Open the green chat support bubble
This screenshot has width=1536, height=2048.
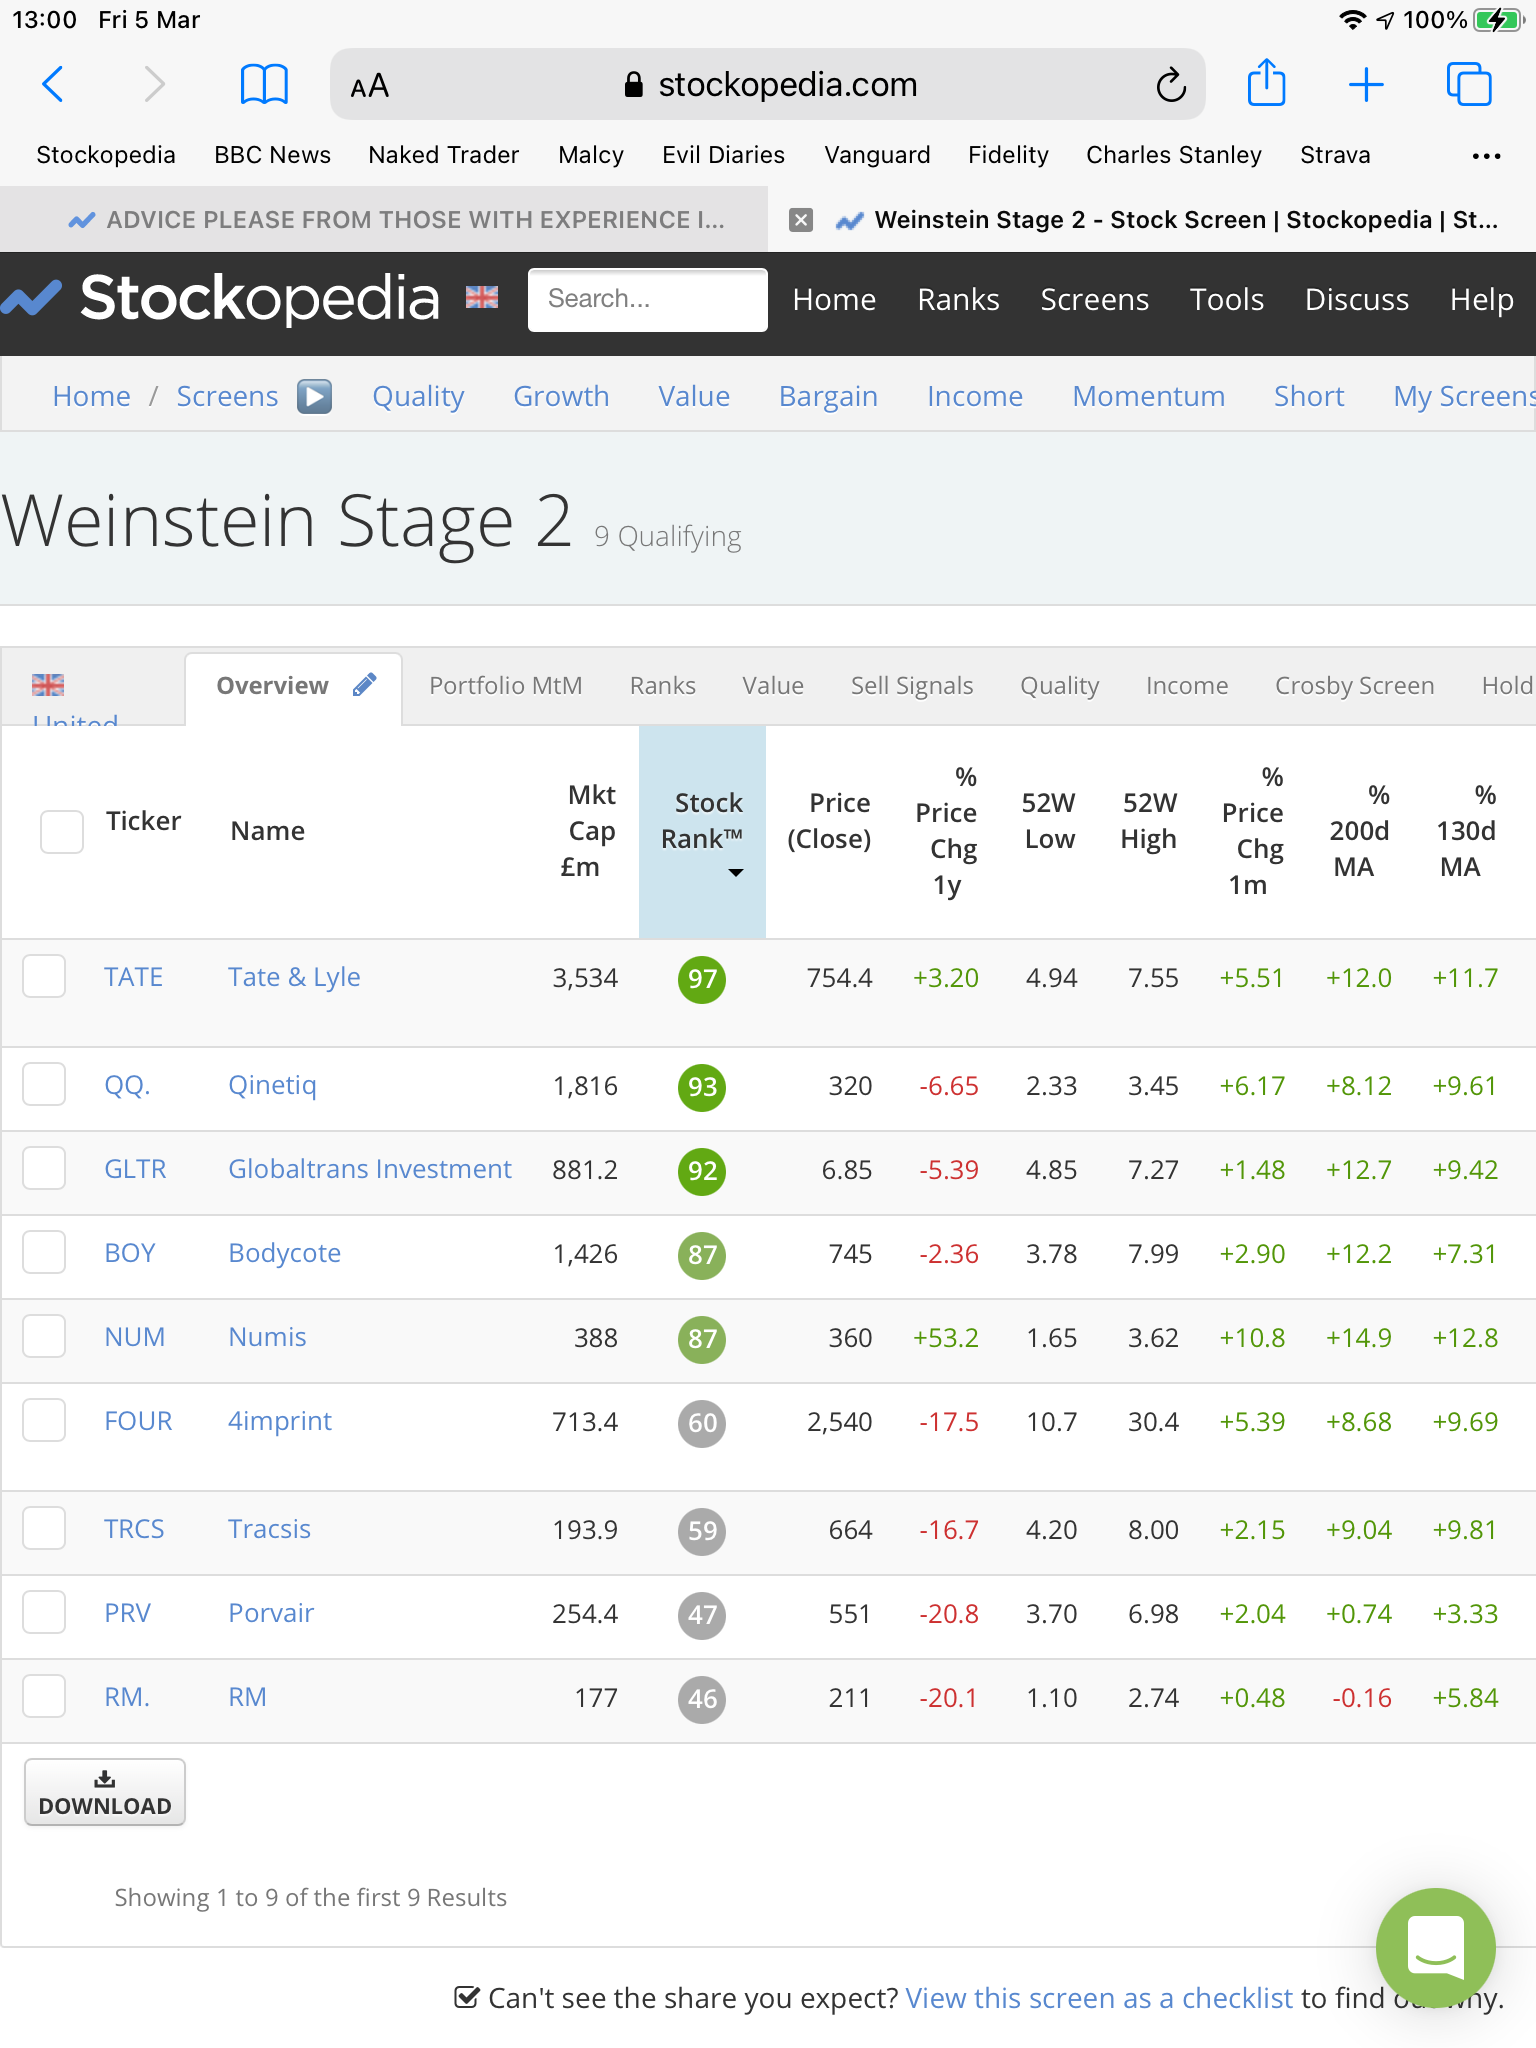(x=1435, y=1948)
